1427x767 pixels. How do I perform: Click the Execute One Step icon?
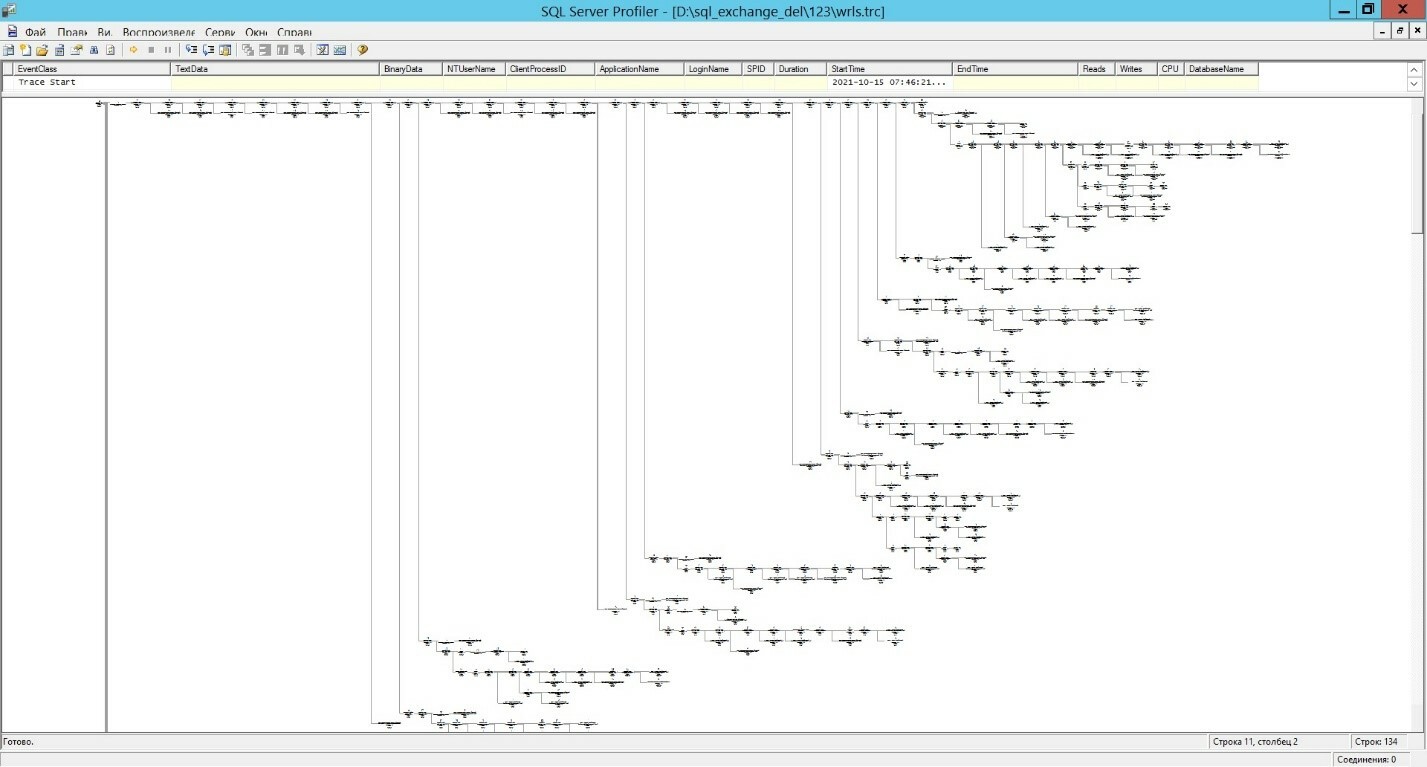point(191,50)
